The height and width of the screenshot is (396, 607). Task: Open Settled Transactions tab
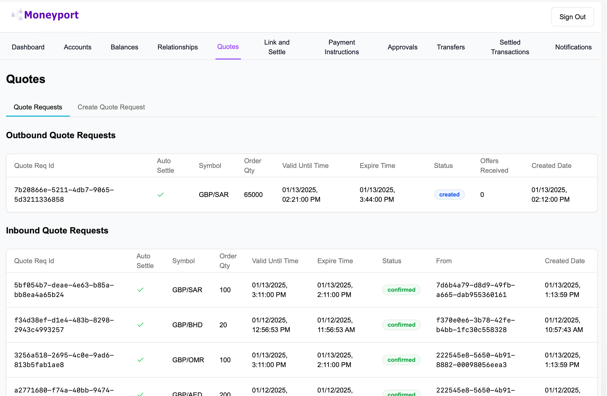point(510,47)
